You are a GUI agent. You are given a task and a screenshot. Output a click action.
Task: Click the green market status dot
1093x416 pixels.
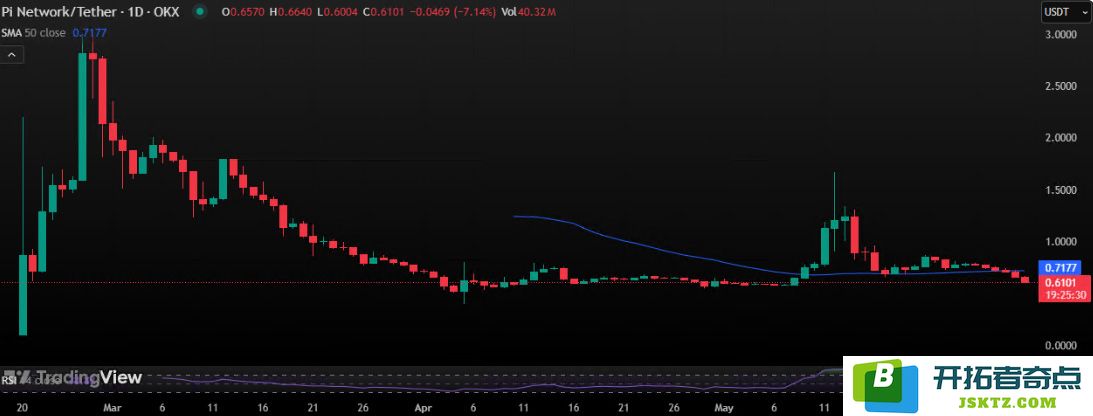(x=201, y=12)
